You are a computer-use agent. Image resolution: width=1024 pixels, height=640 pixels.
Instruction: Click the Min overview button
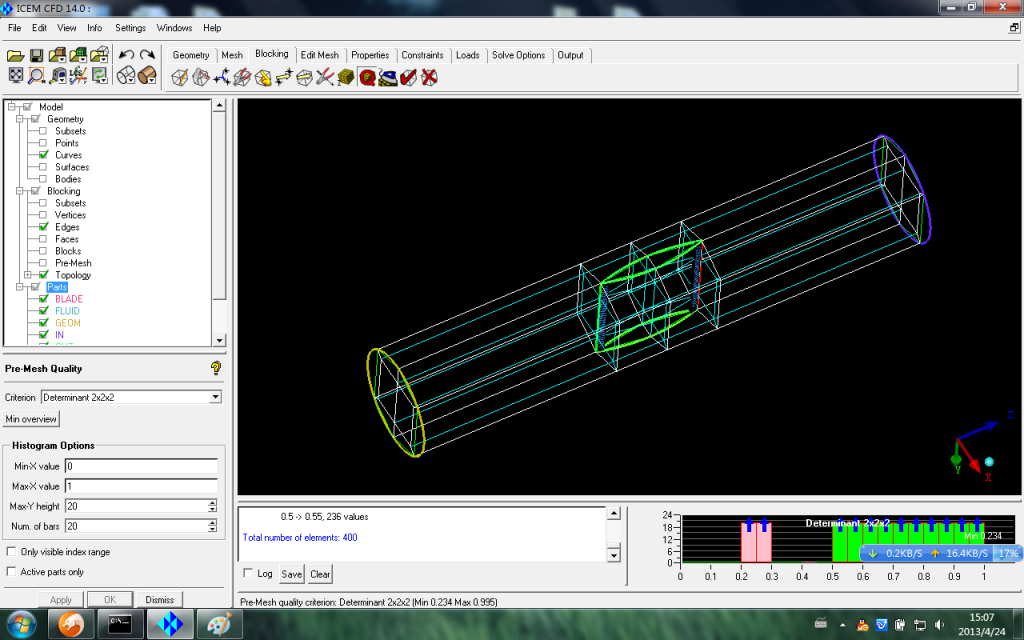[32, 419]
